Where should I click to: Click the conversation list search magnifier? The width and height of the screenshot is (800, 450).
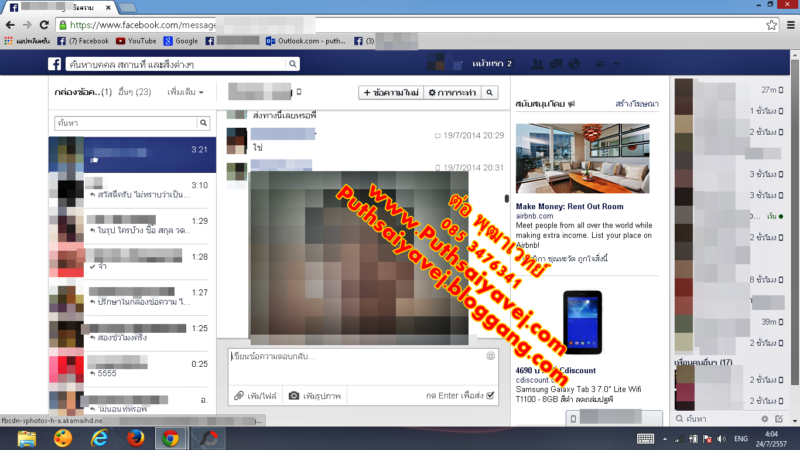tap(203, 123)
